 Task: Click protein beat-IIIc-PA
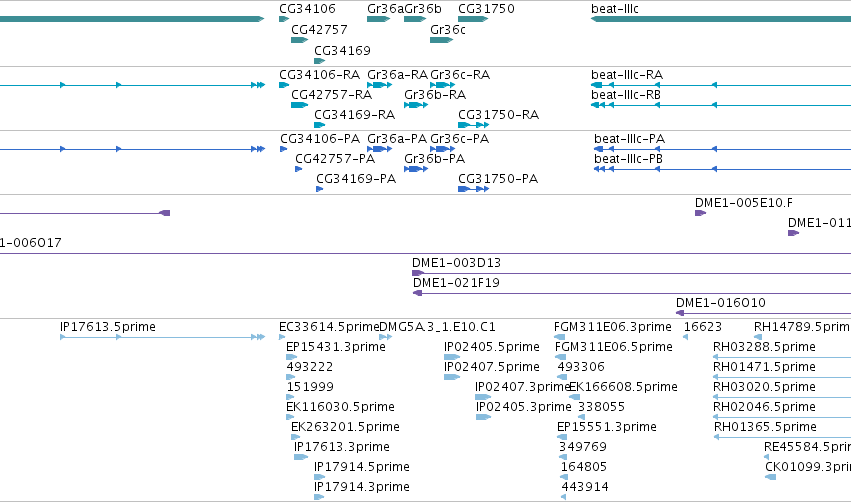click(630, 138)
